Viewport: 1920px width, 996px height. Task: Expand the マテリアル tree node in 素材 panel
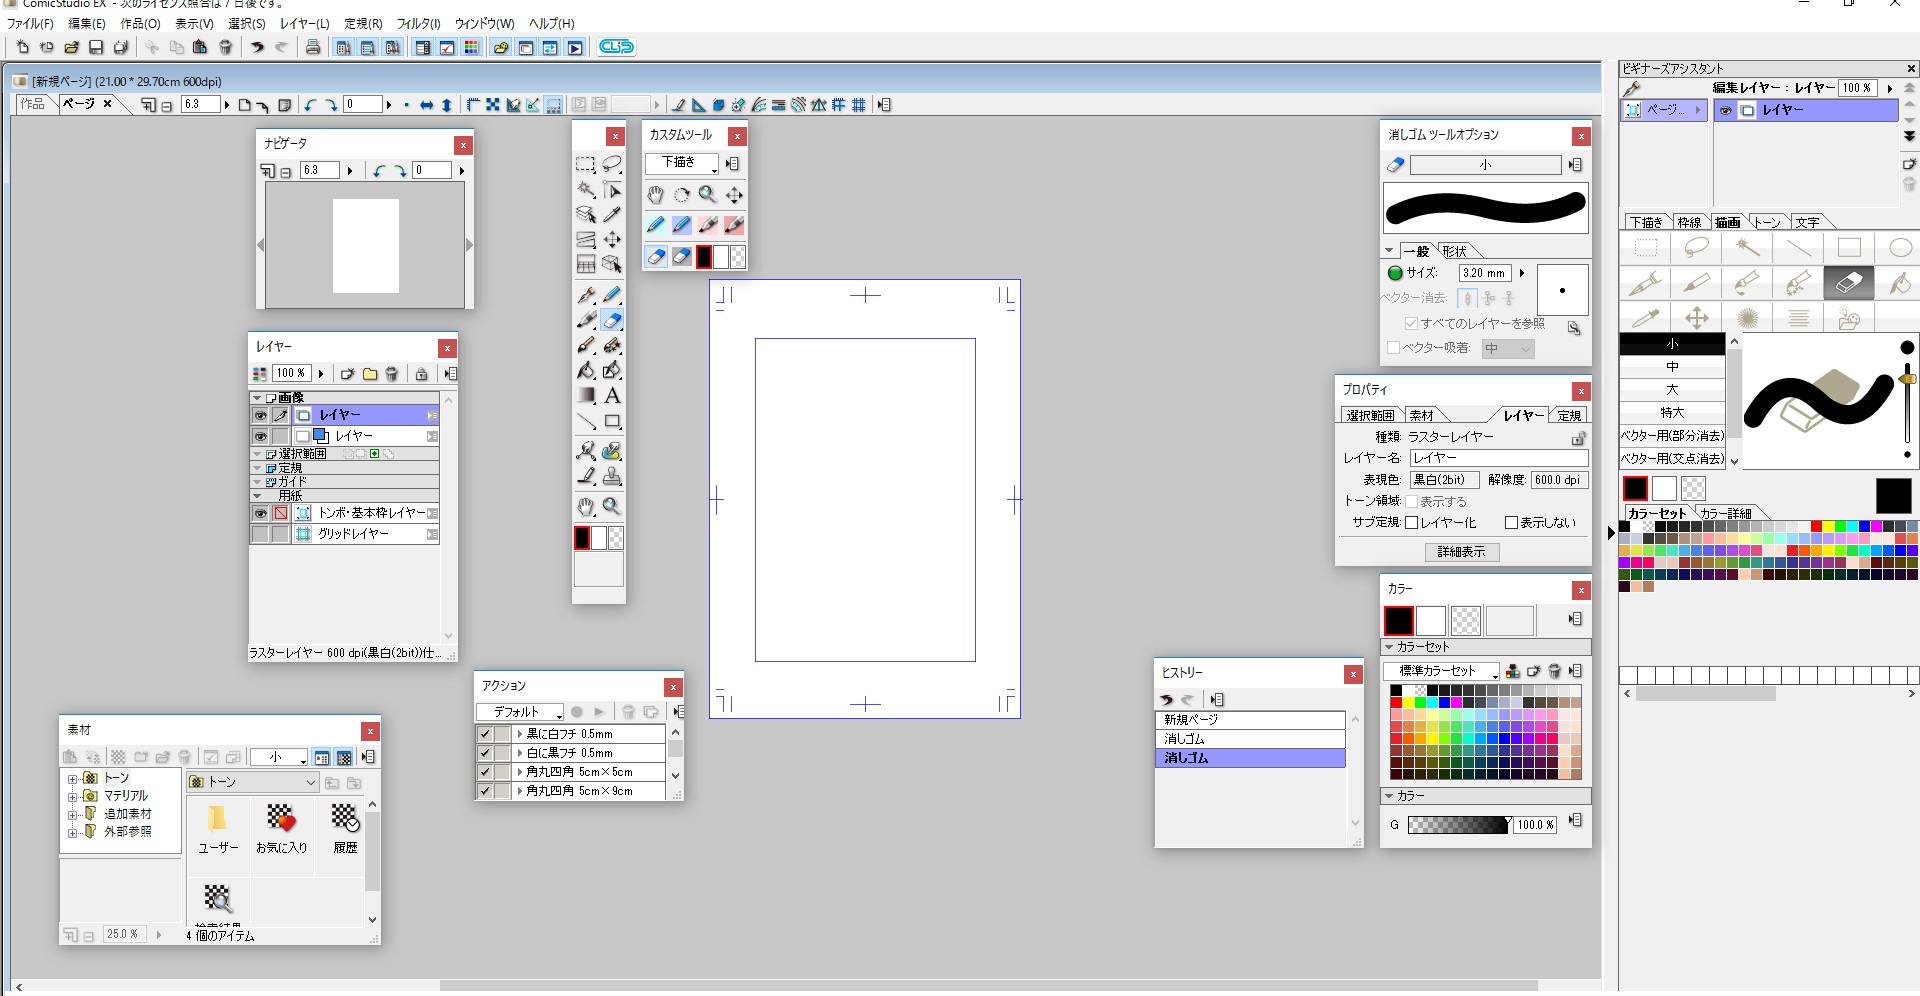click(x=72, y=797)
